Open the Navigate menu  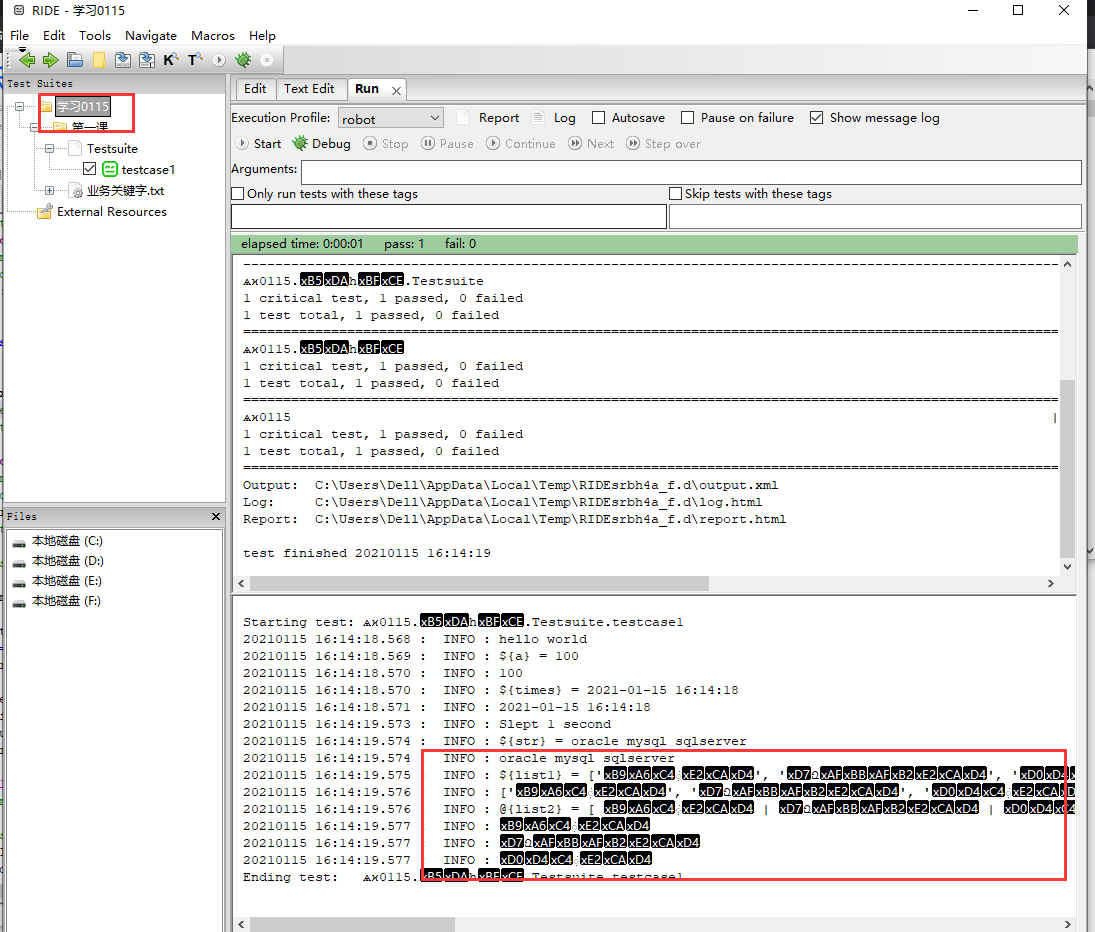coord(151,36)
